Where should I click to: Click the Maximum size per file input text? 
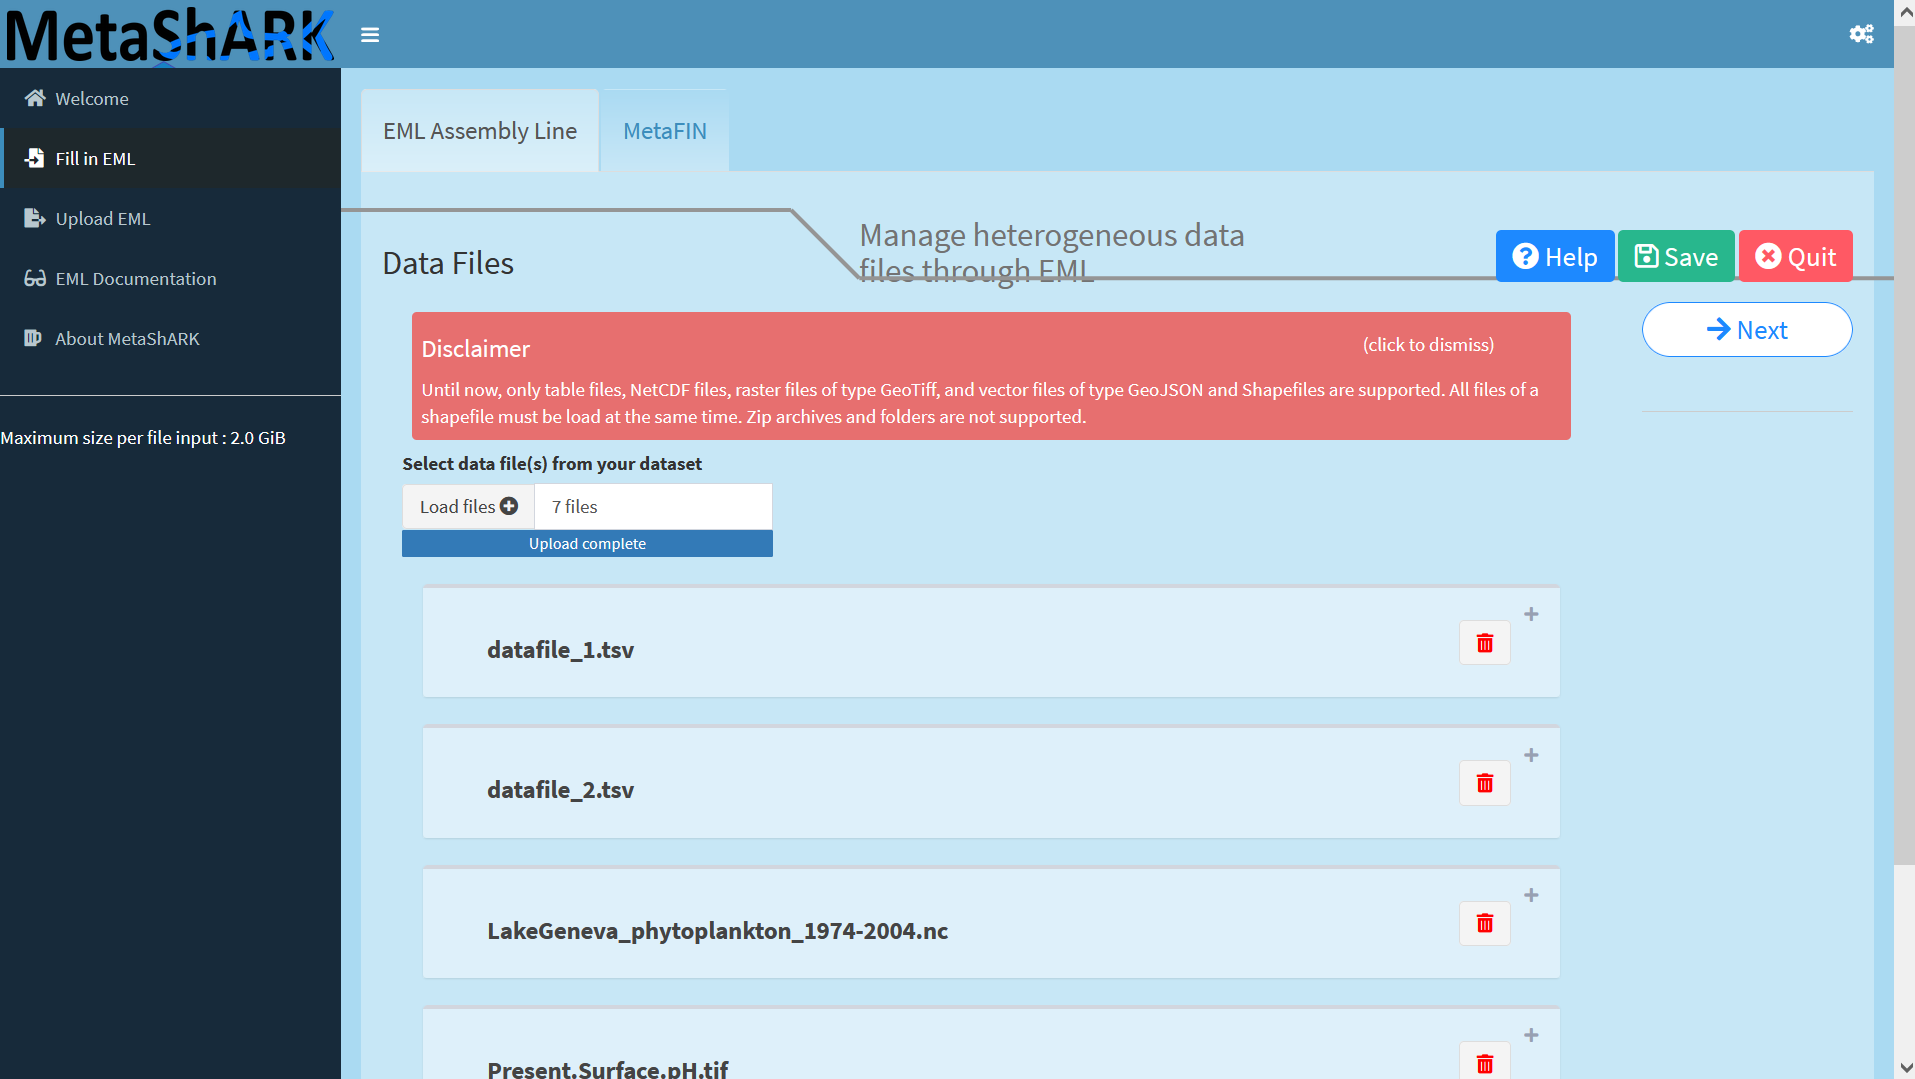click(x=143, y=438)
